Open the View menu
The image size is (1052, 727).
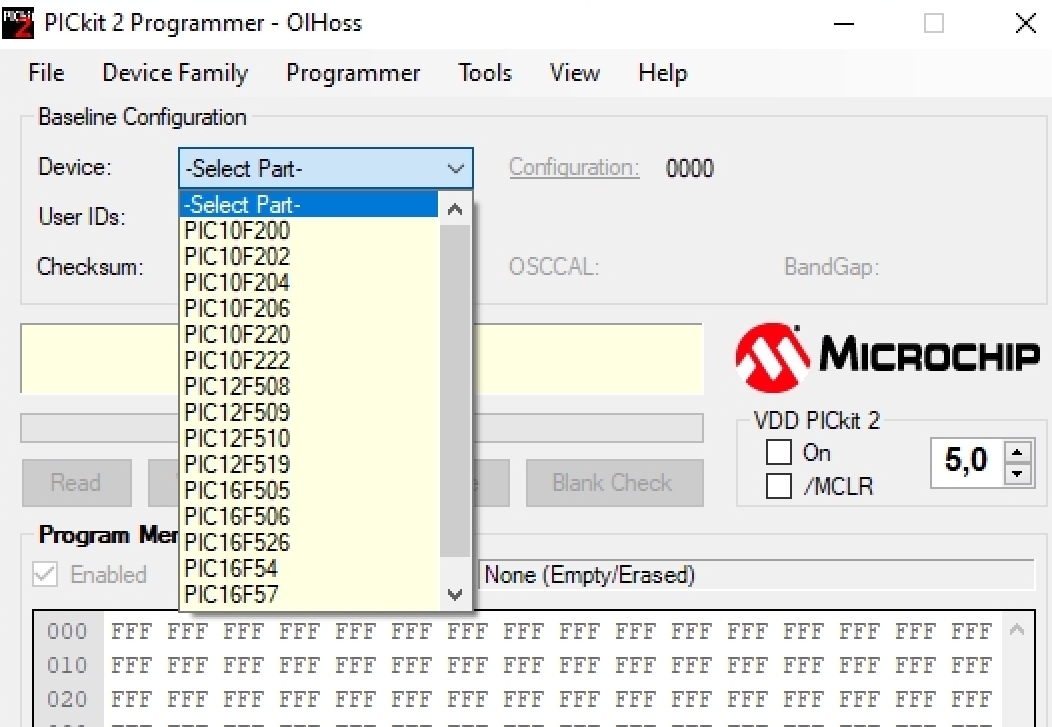574,72
